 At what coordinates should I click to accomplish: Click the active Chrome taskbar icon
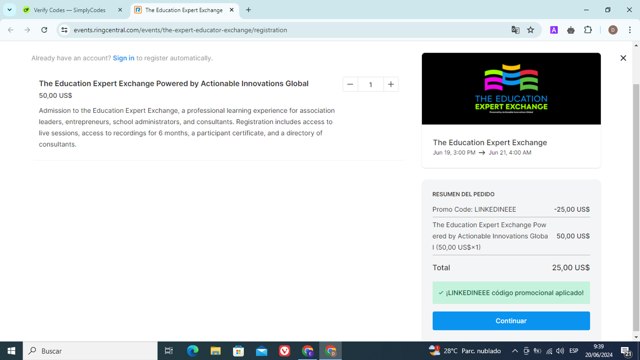point(331,351)
